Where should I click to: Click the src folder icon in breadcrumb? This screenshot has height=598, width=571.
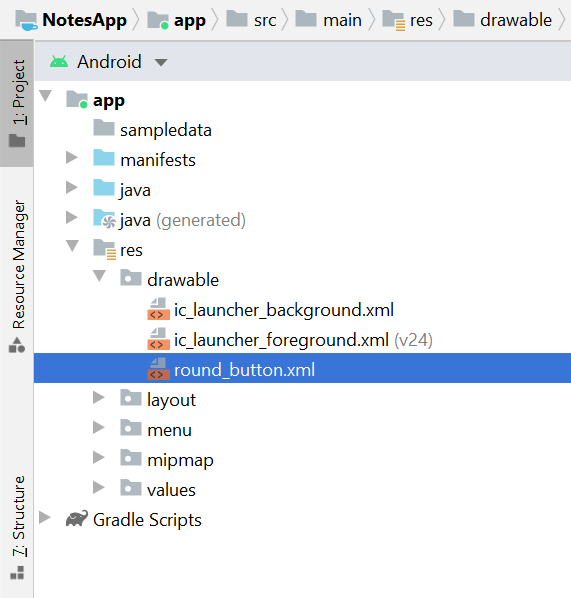[237, 19]
